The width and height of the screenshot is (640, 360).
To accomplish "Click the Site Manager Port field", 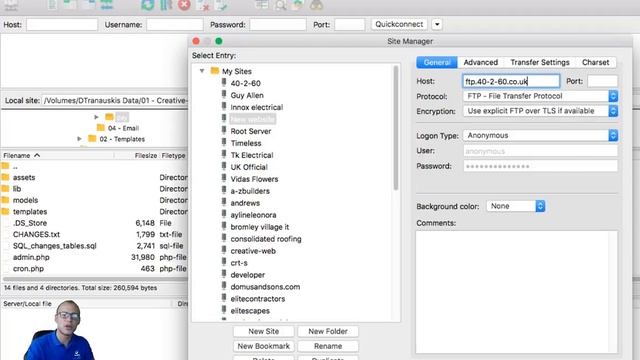I will coord(602,81).
